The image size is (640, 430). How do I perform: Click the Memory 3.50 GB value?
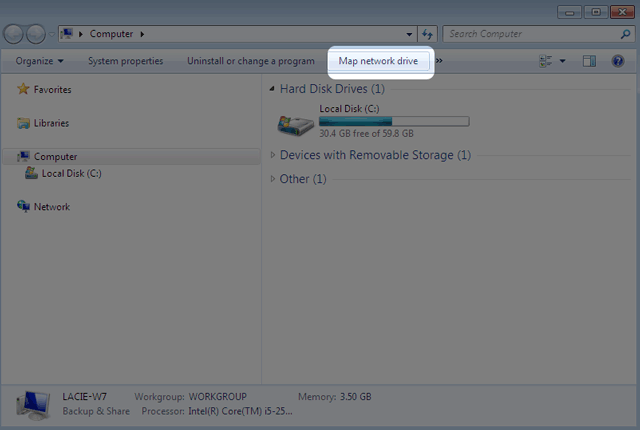click(x=356, y=397)
